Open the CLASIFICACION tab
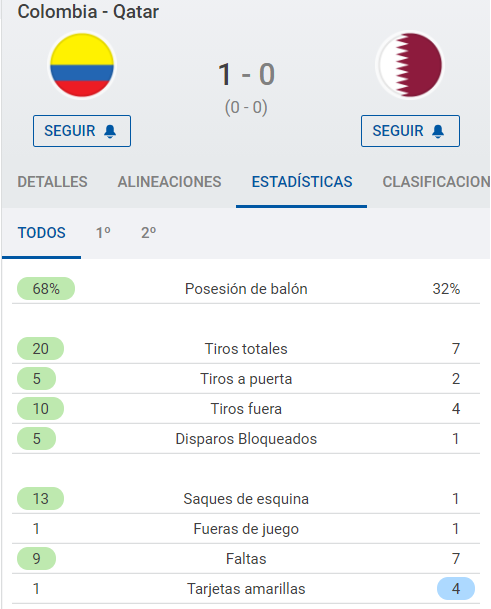 (436, 182)
